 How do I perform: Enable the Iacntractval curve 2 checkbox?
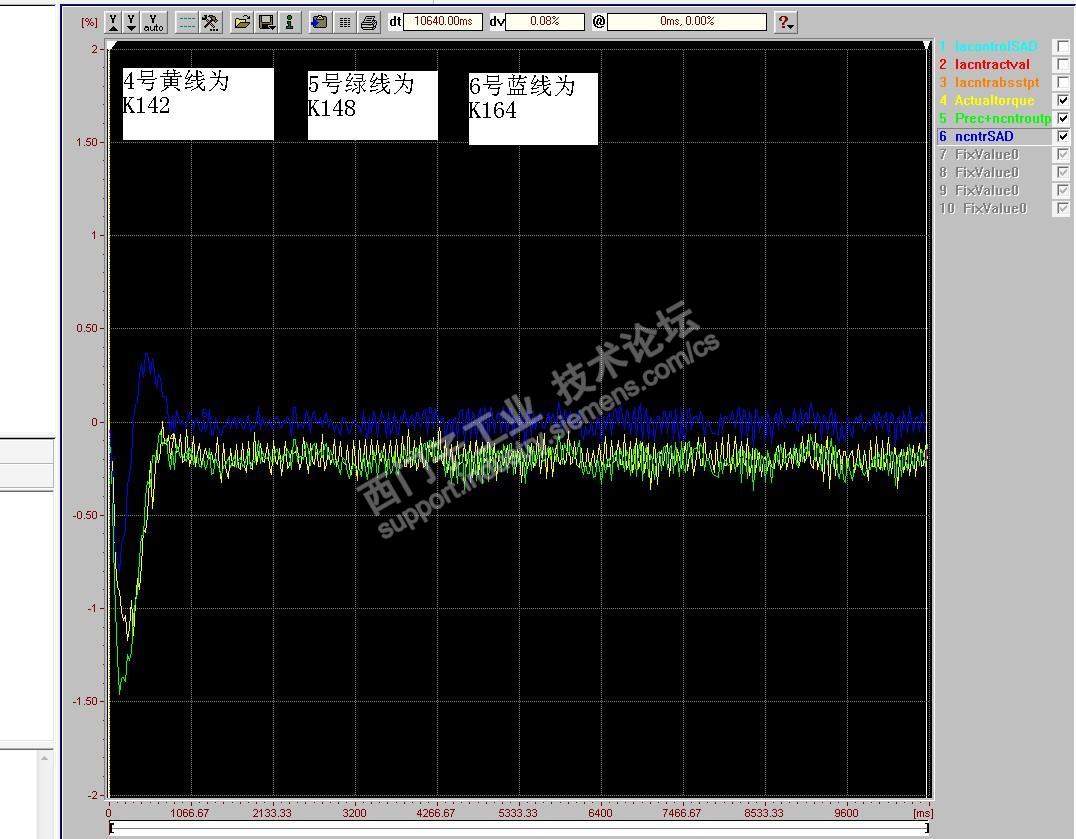[x=1063, y=64]
